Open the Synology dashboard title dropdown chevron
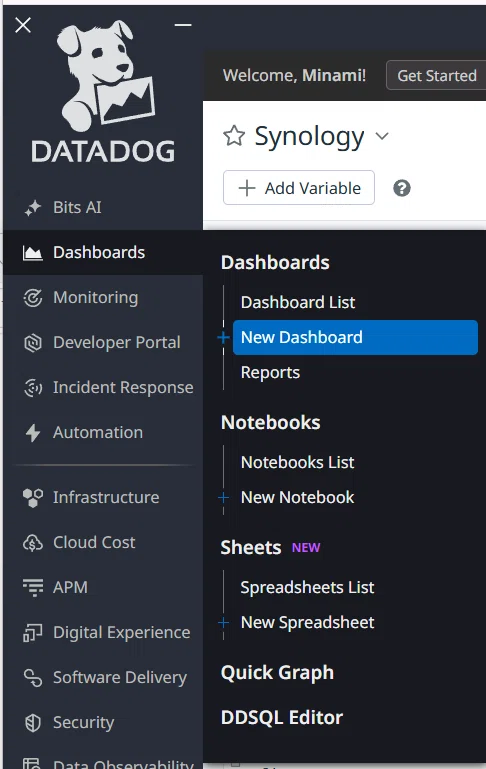 pos(382,136)
